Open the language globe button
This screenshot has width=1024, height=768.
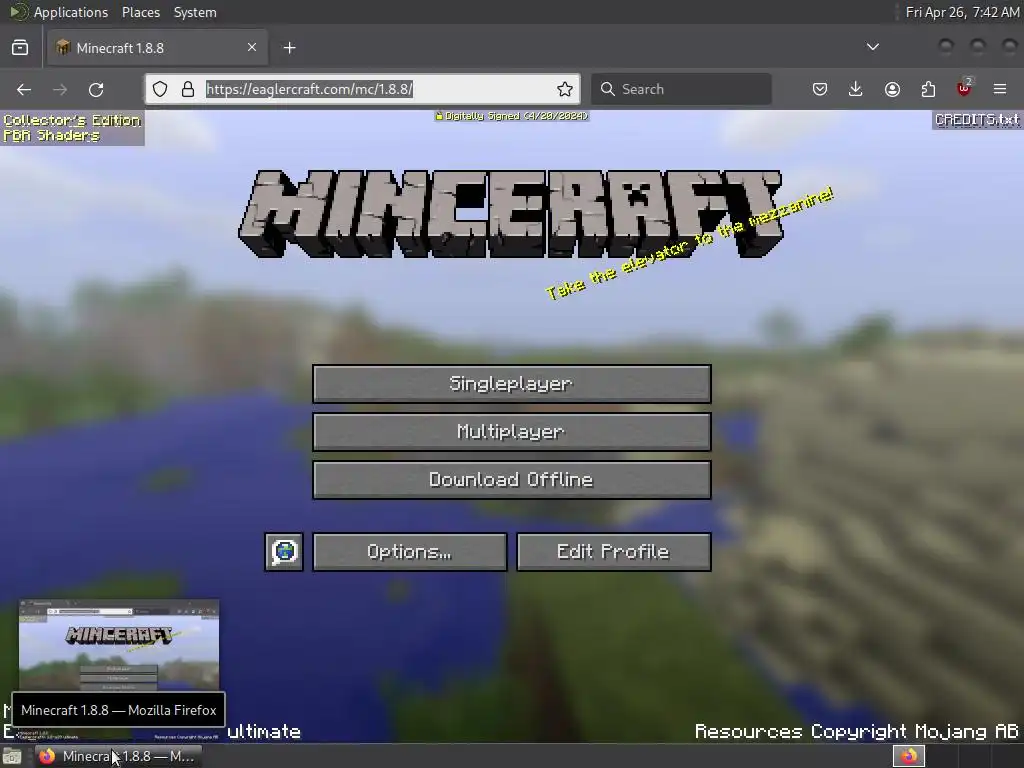click(284, 552)
